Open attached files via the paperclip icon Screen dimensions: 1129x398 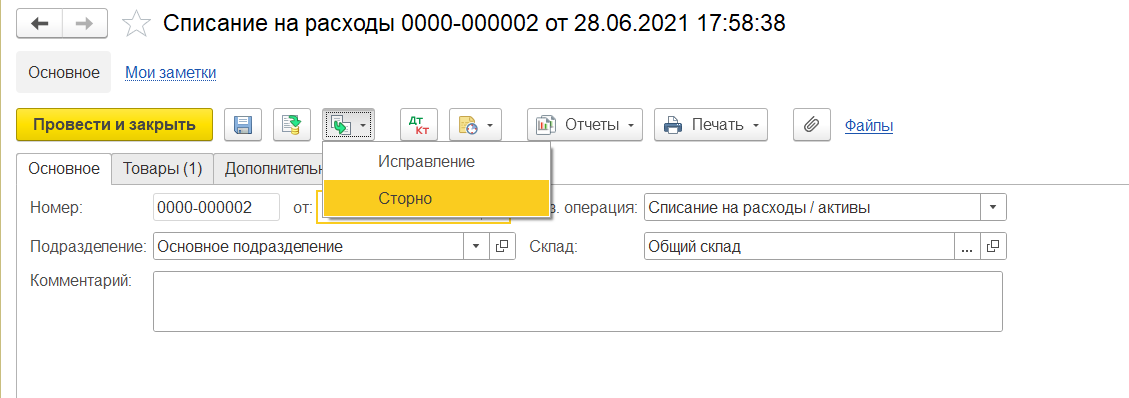coord(811,125)
